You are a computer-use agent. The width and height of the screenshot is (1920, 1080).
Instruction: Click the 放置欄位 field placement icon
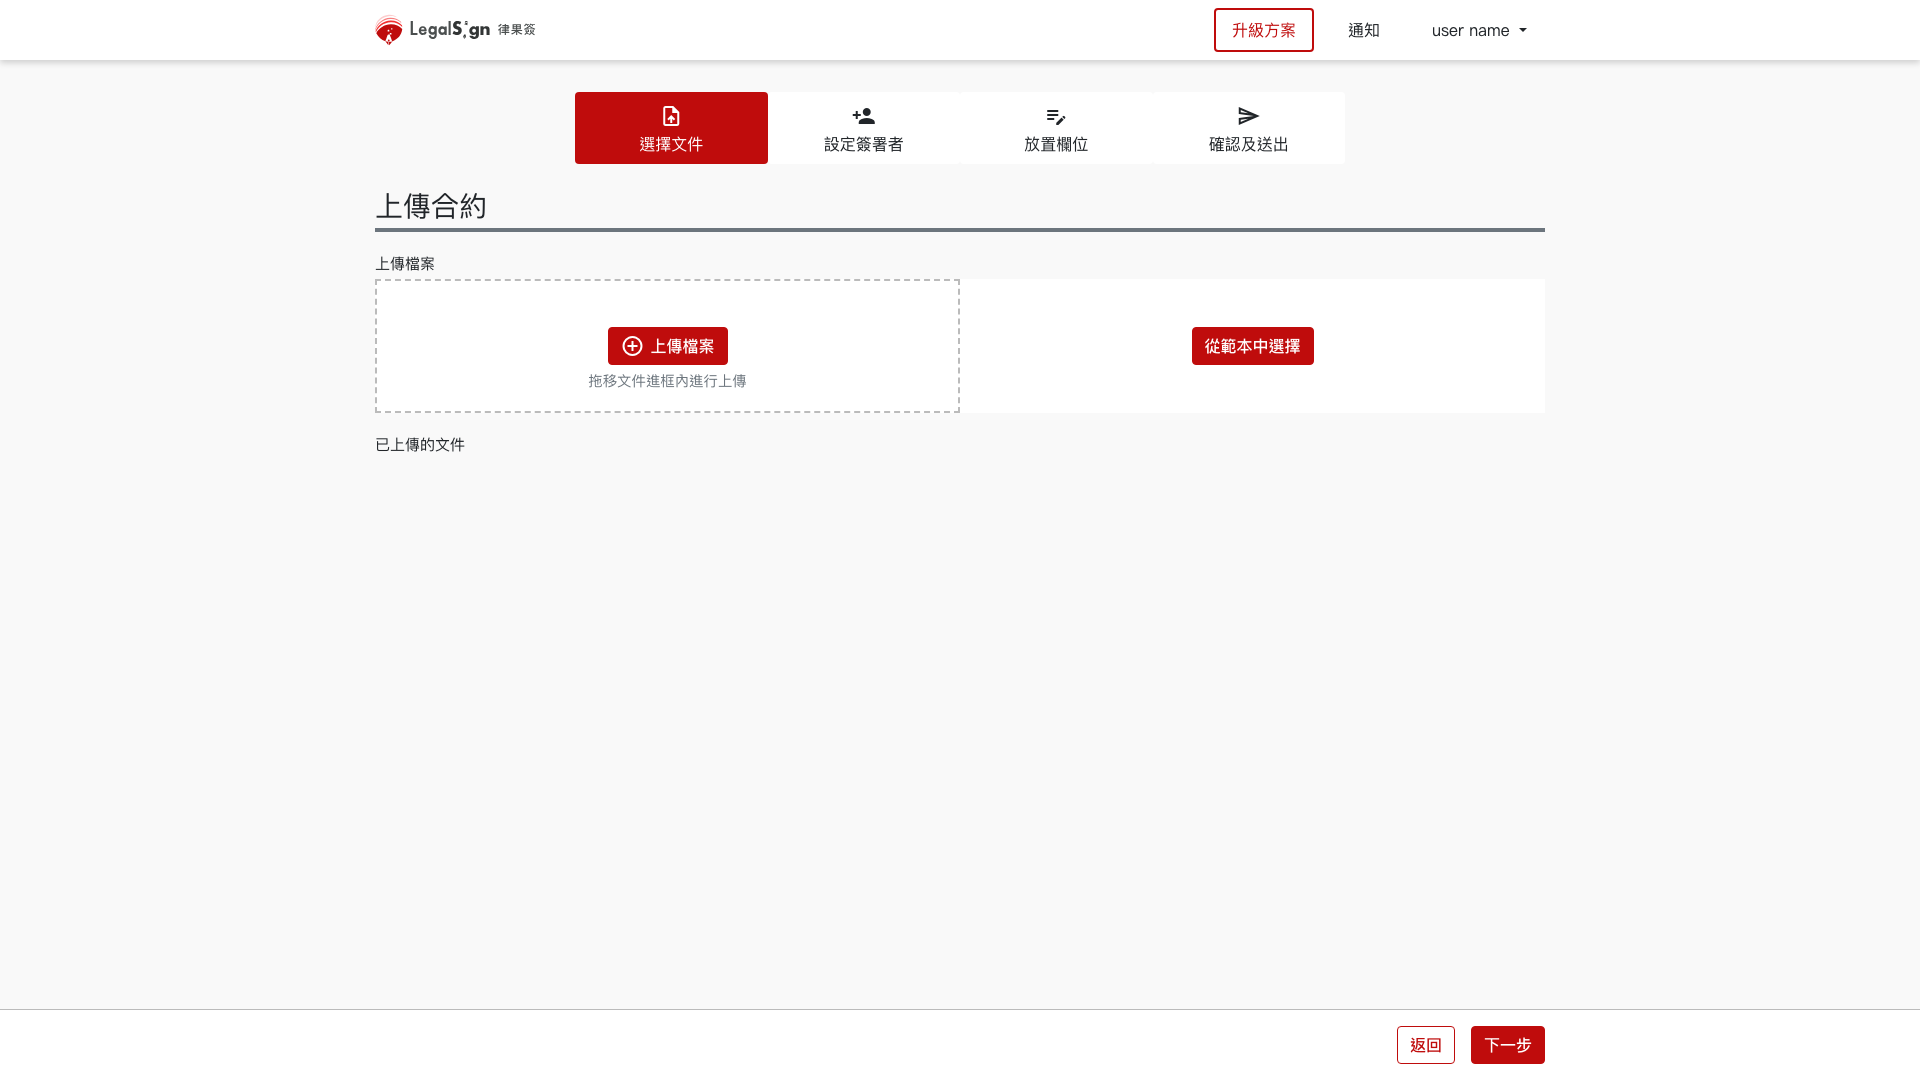tap(1055, 117)
